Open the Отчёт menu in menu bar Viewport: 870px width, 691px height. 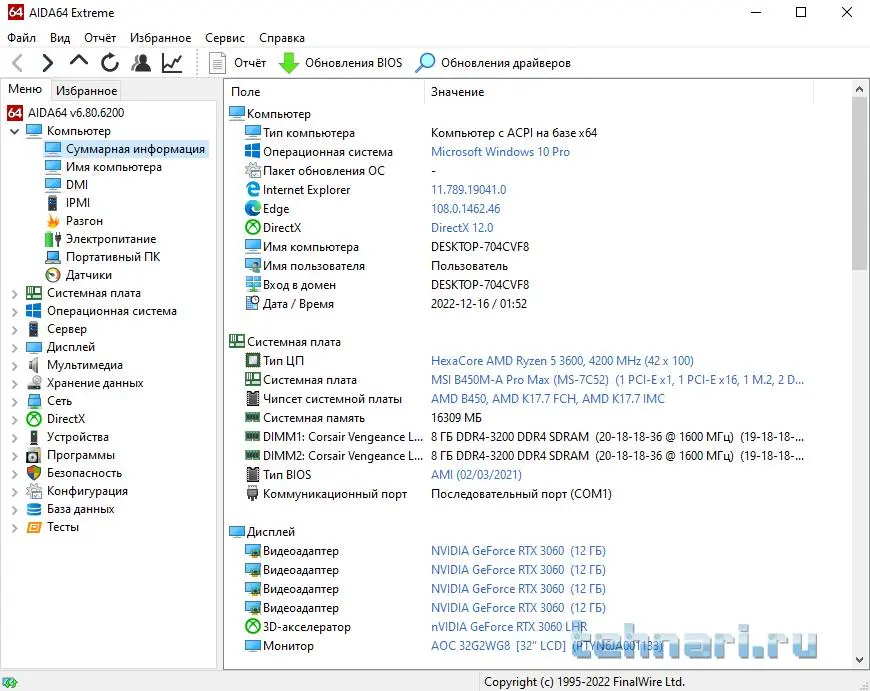click(100, 38)
